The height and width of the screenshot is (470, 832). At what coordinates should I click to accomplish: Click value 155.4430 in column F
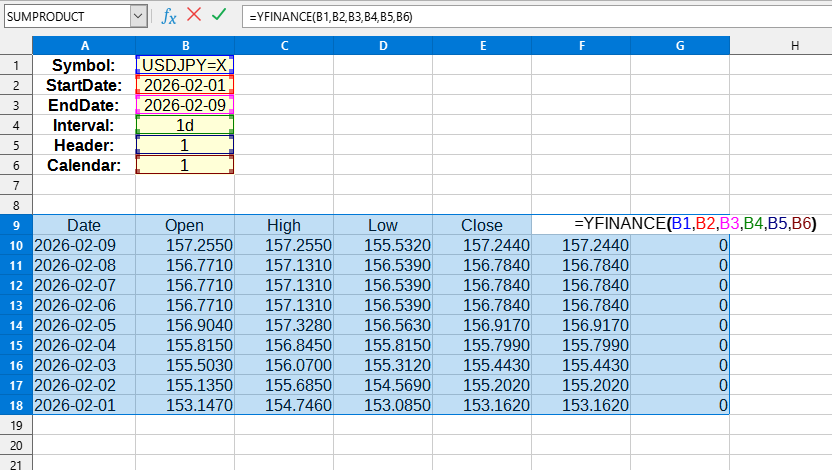pos(581,365)
